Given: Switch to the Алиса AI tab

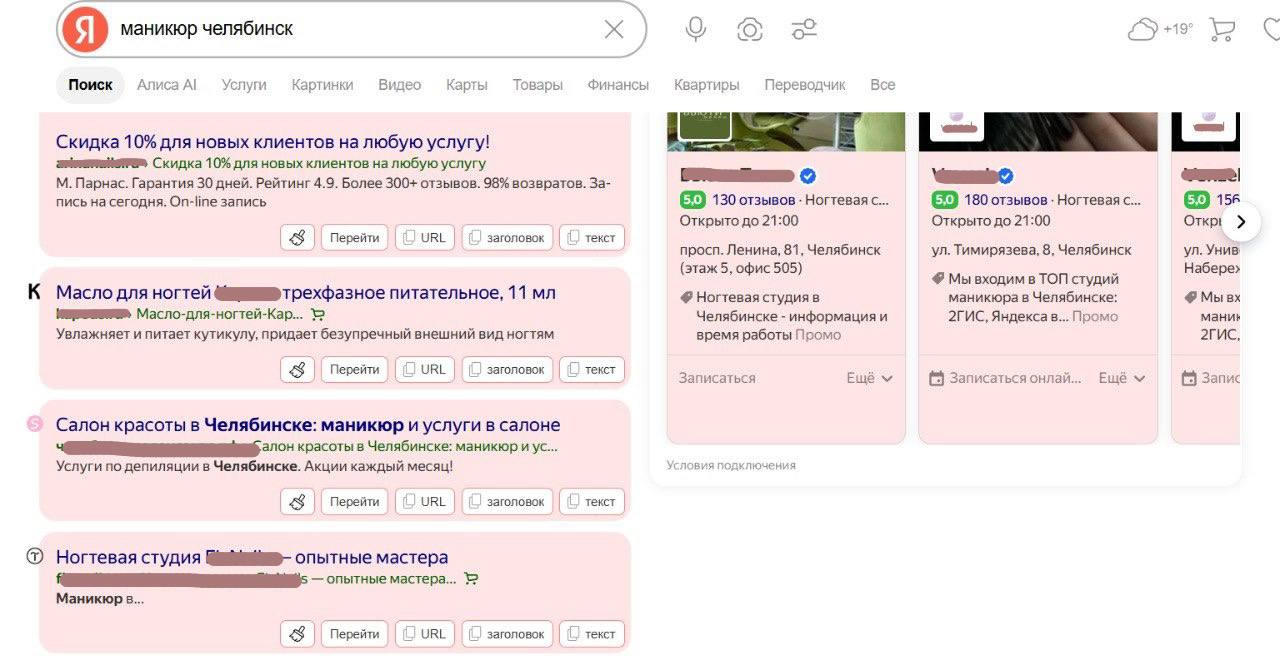Looking at the screenshot, I should pyautogui.click(x=167, y=85).
